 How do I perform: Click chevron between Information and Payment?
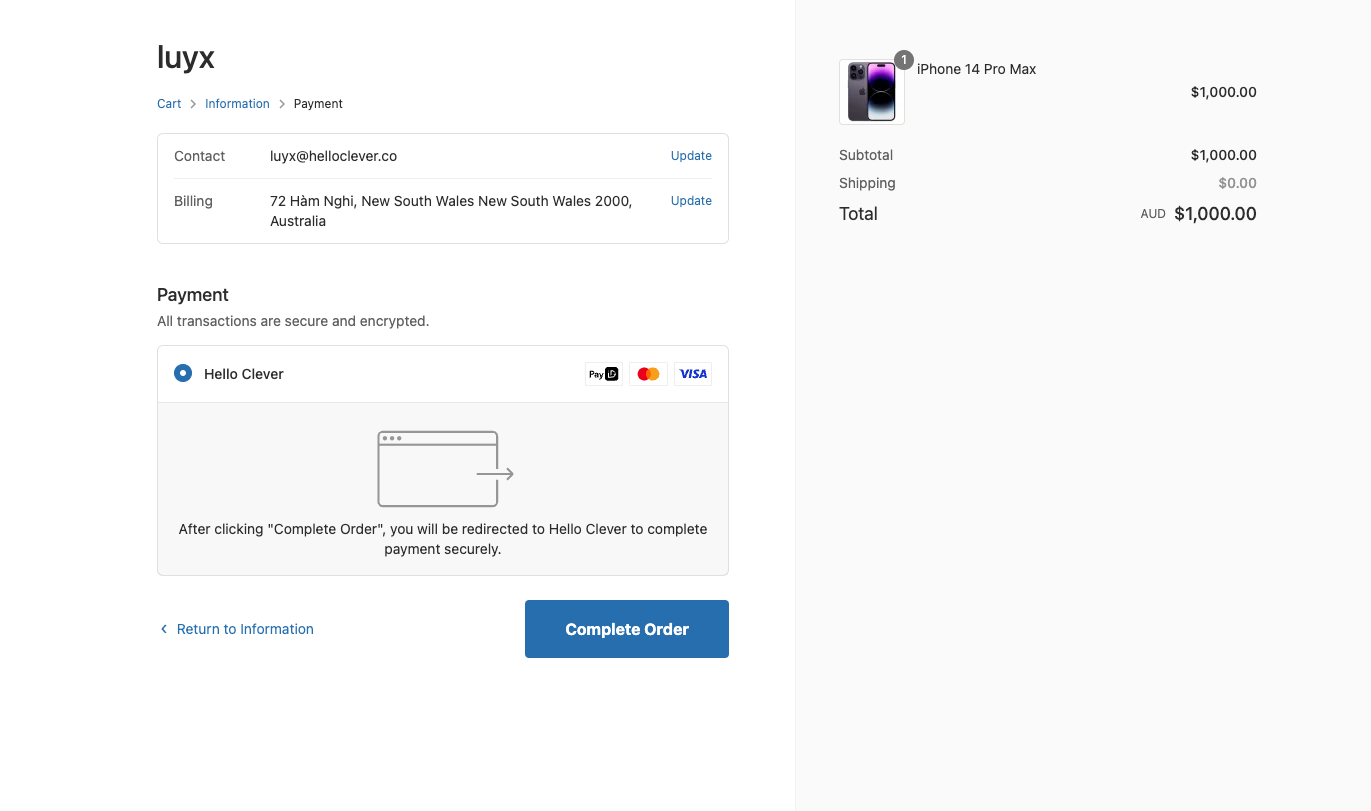pyautogui.click(x=282, y=104)
